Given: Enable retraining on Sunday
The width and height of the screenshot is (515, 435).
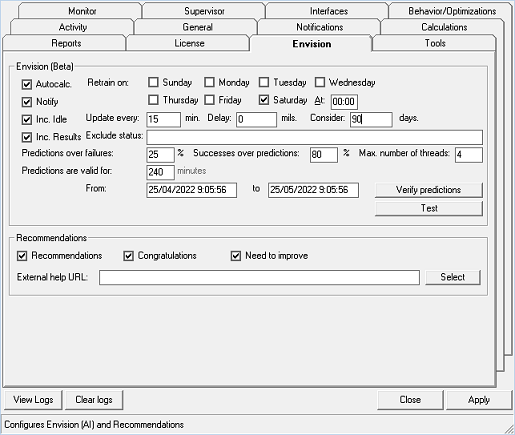Looking at the screenshot, I should 153,82.
